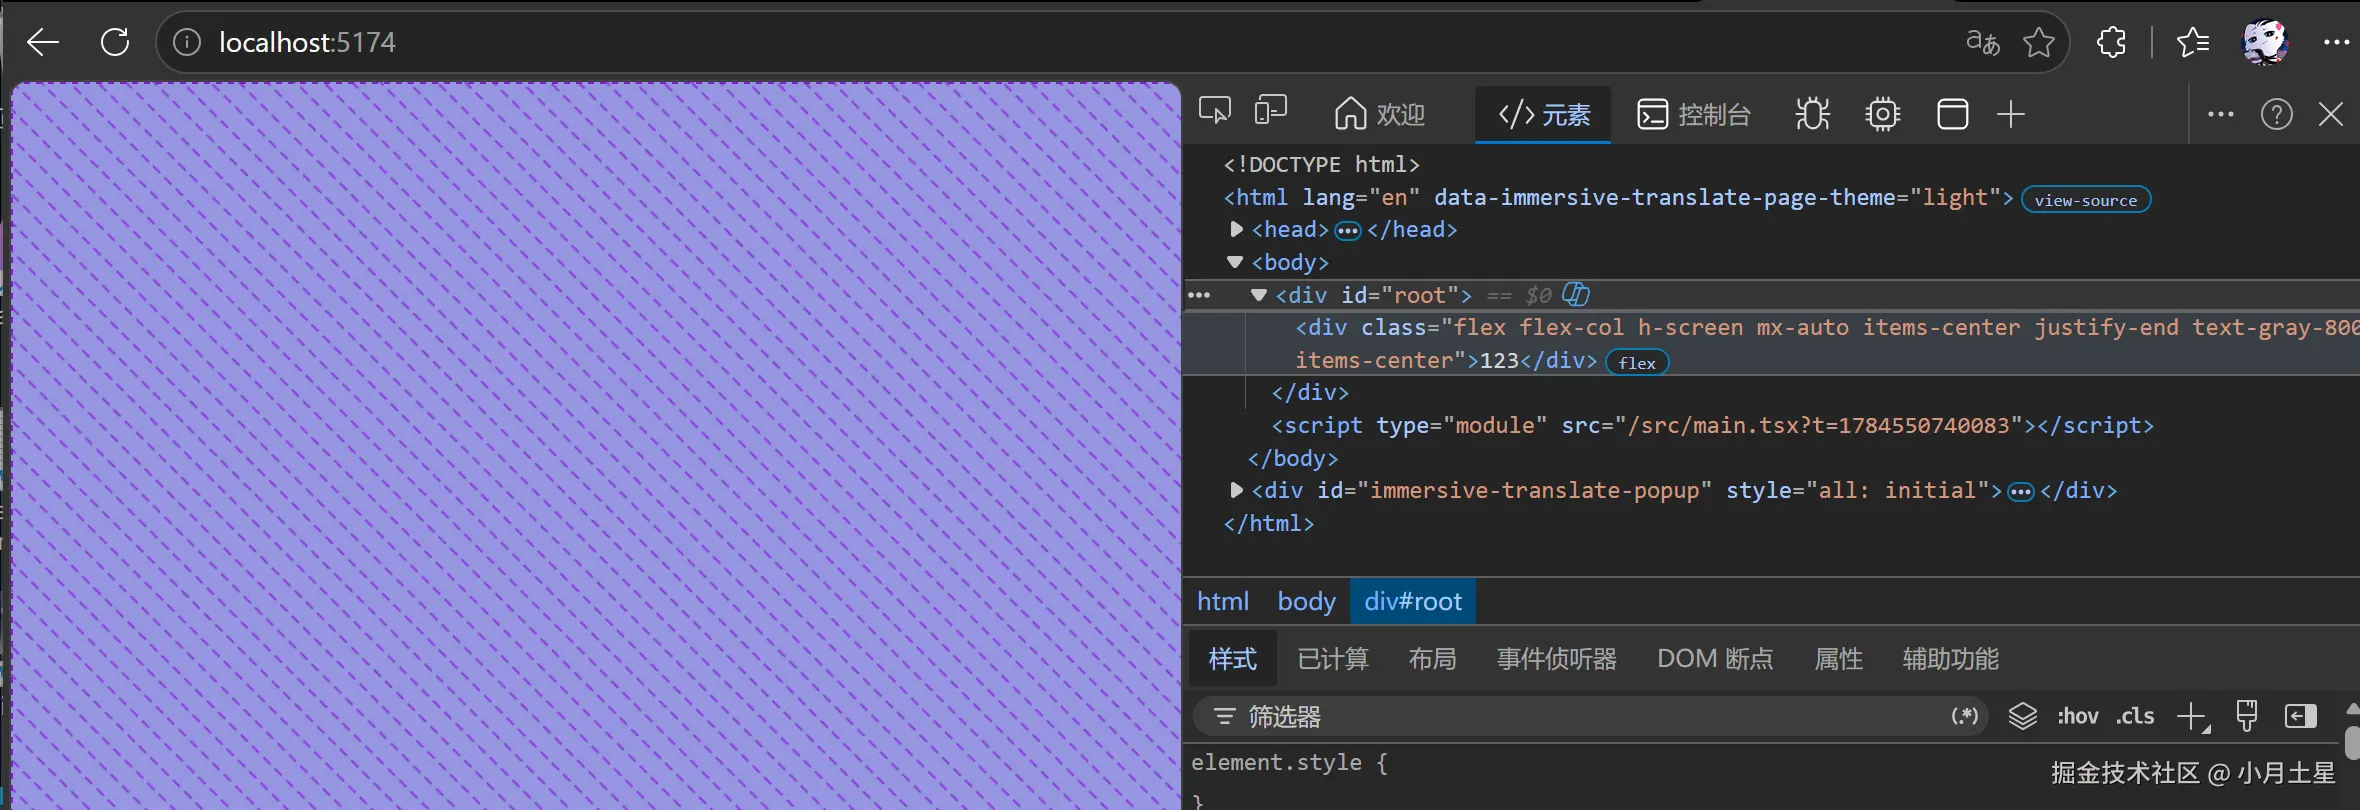Open the Copilot explain icon next to $0

(x=1576, y=294)
